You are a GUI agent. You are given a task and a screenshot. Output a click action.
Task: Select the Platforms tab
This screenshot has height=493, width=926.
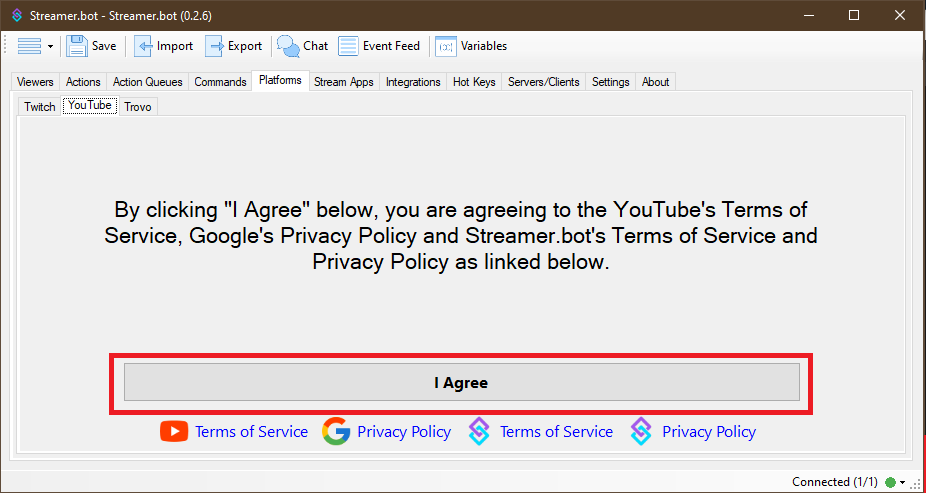(x=280, y=80)
